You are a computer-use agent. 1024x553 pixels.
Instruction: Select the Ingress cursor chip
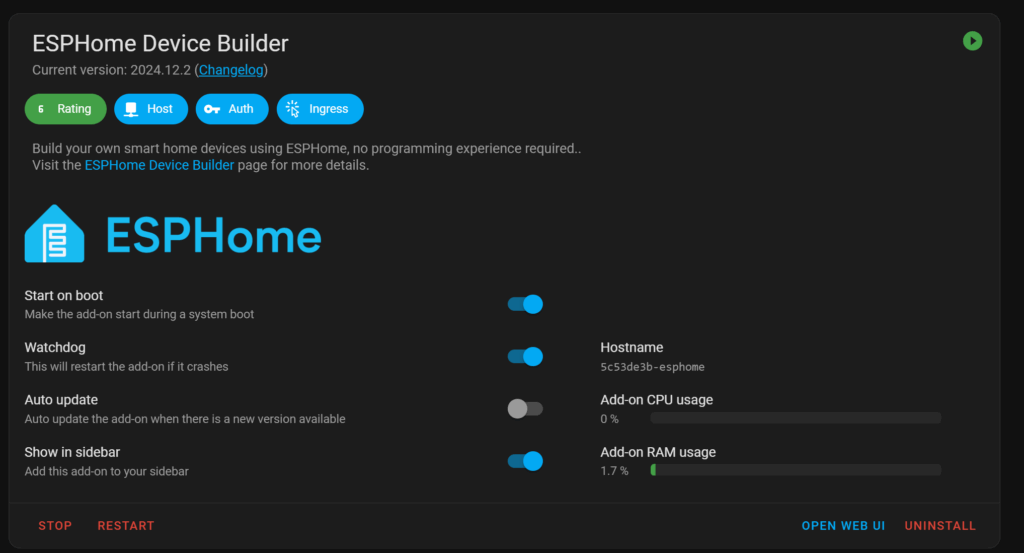(x=320, y=109)
